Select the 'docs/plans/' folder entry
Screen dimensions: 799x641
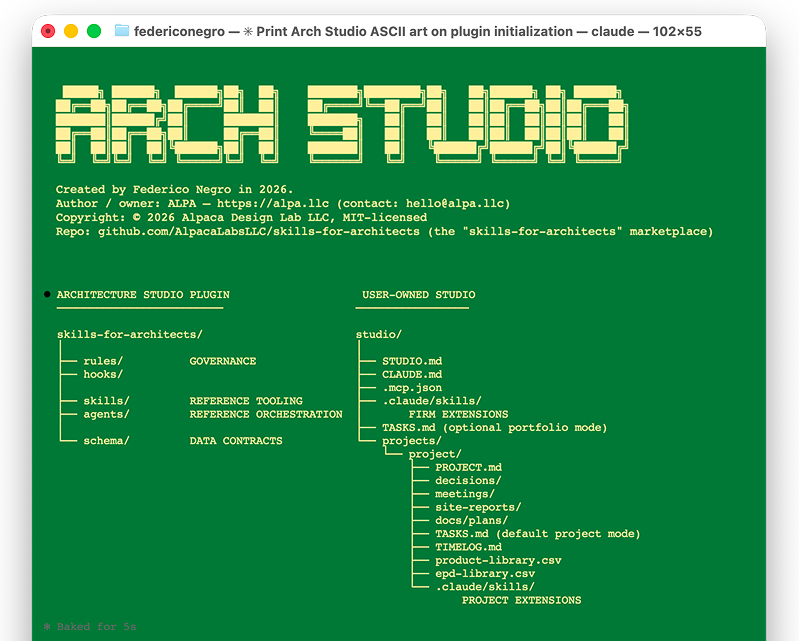click(x=471, y=520)
